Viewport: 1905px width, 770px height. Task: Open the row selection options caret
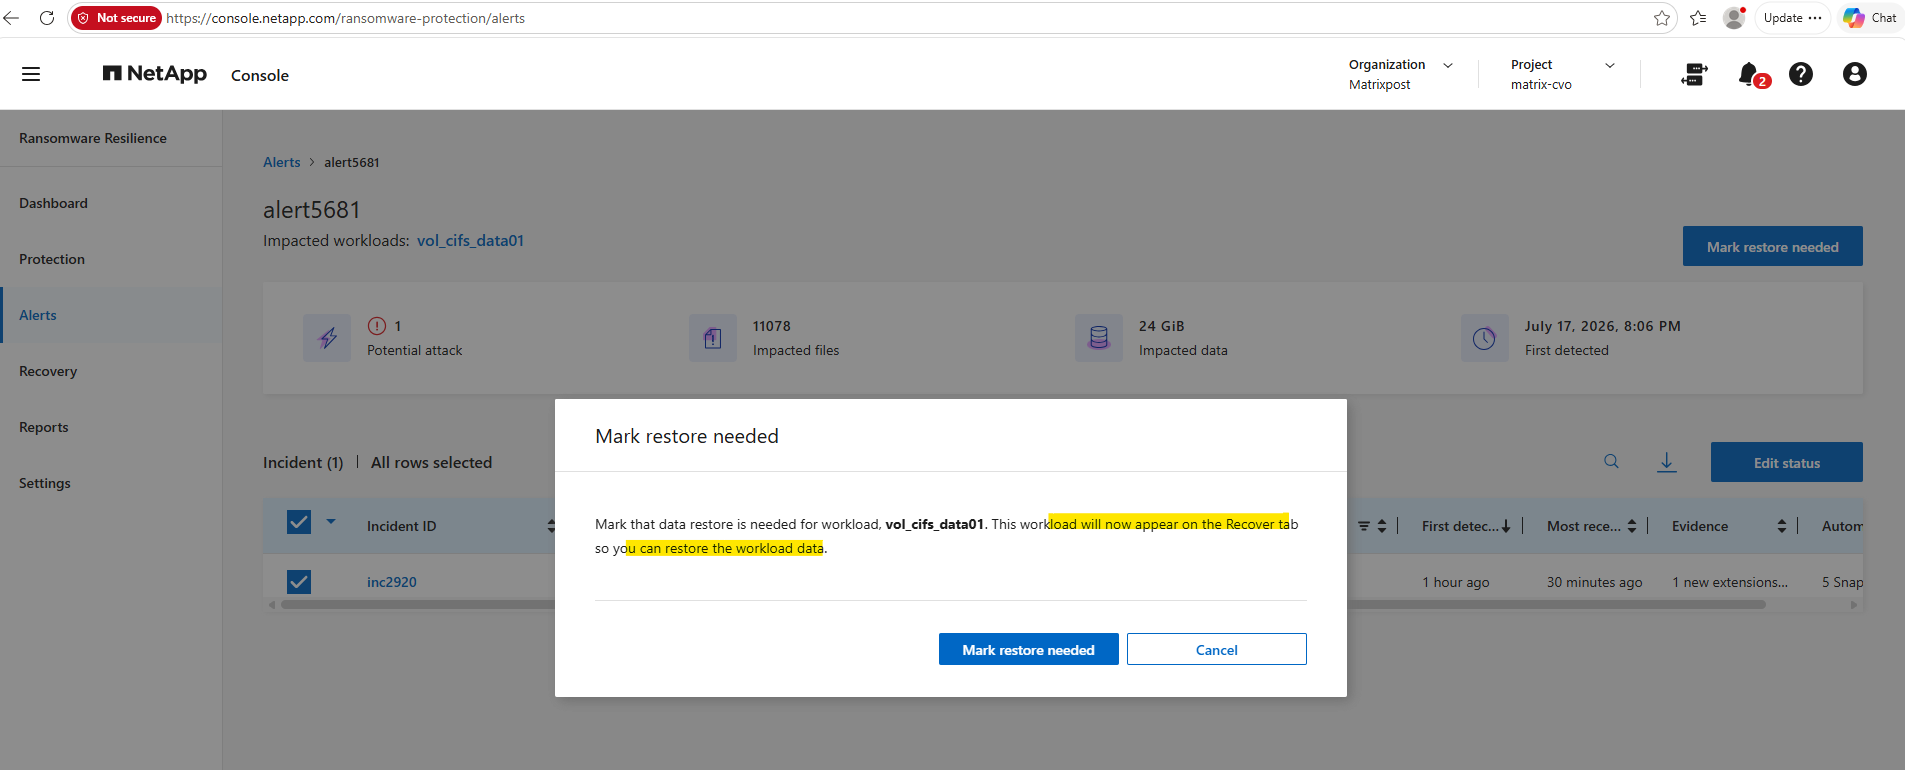pyautogui.click(x=331, y=522)
